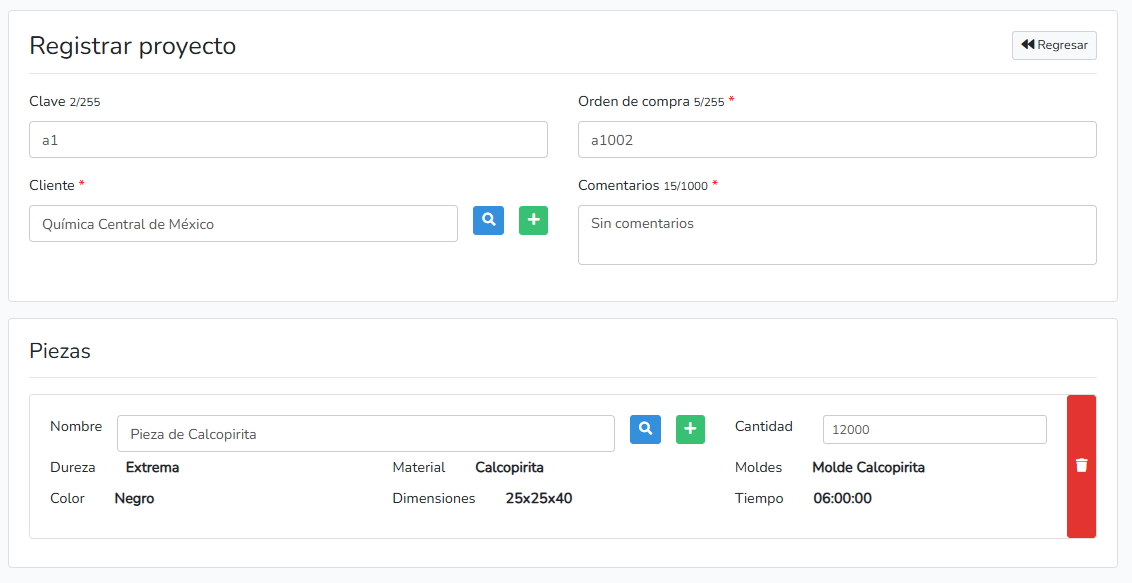Click the Piezas section title

click(x=62, y=351)
